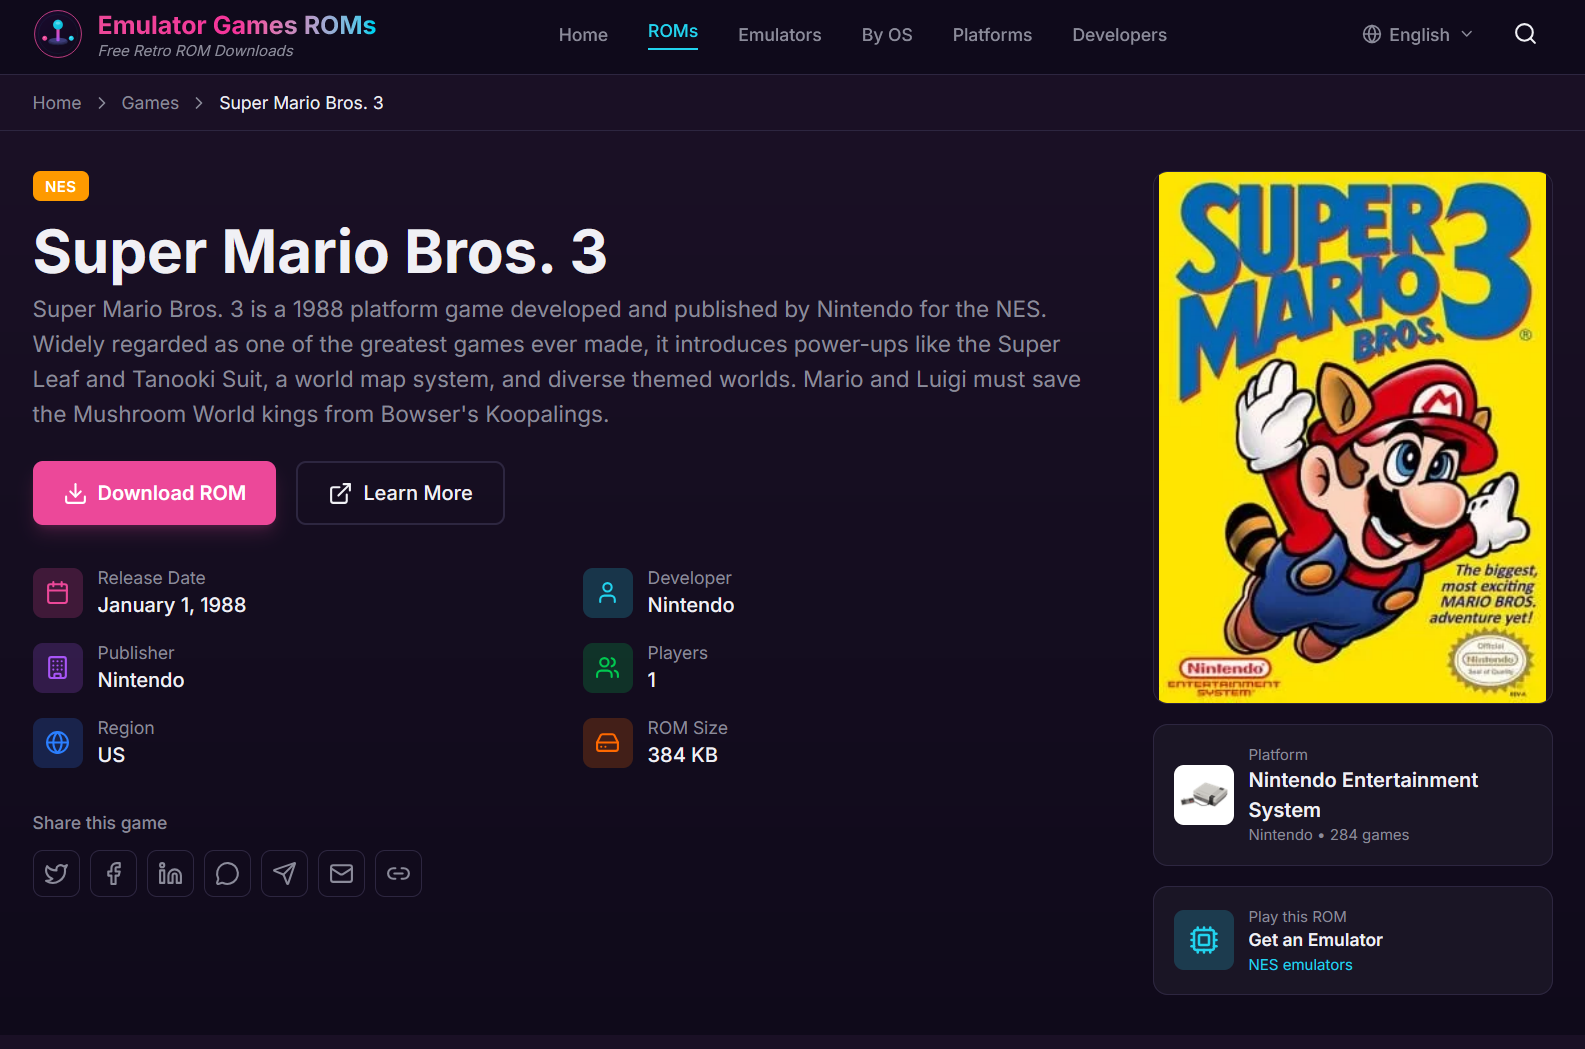Select the ROMs nav tab
The width and height of the screenshot is (1585, 1049).
point(673,32)
